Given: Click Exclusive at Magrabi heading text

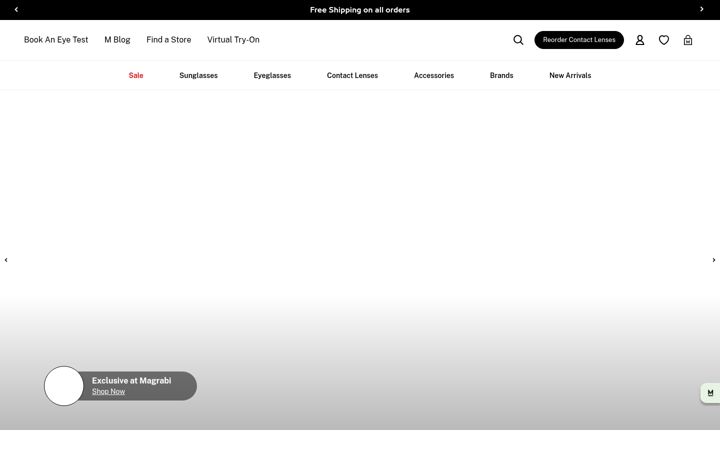Looking at the screenshot, I should point(131,381).
